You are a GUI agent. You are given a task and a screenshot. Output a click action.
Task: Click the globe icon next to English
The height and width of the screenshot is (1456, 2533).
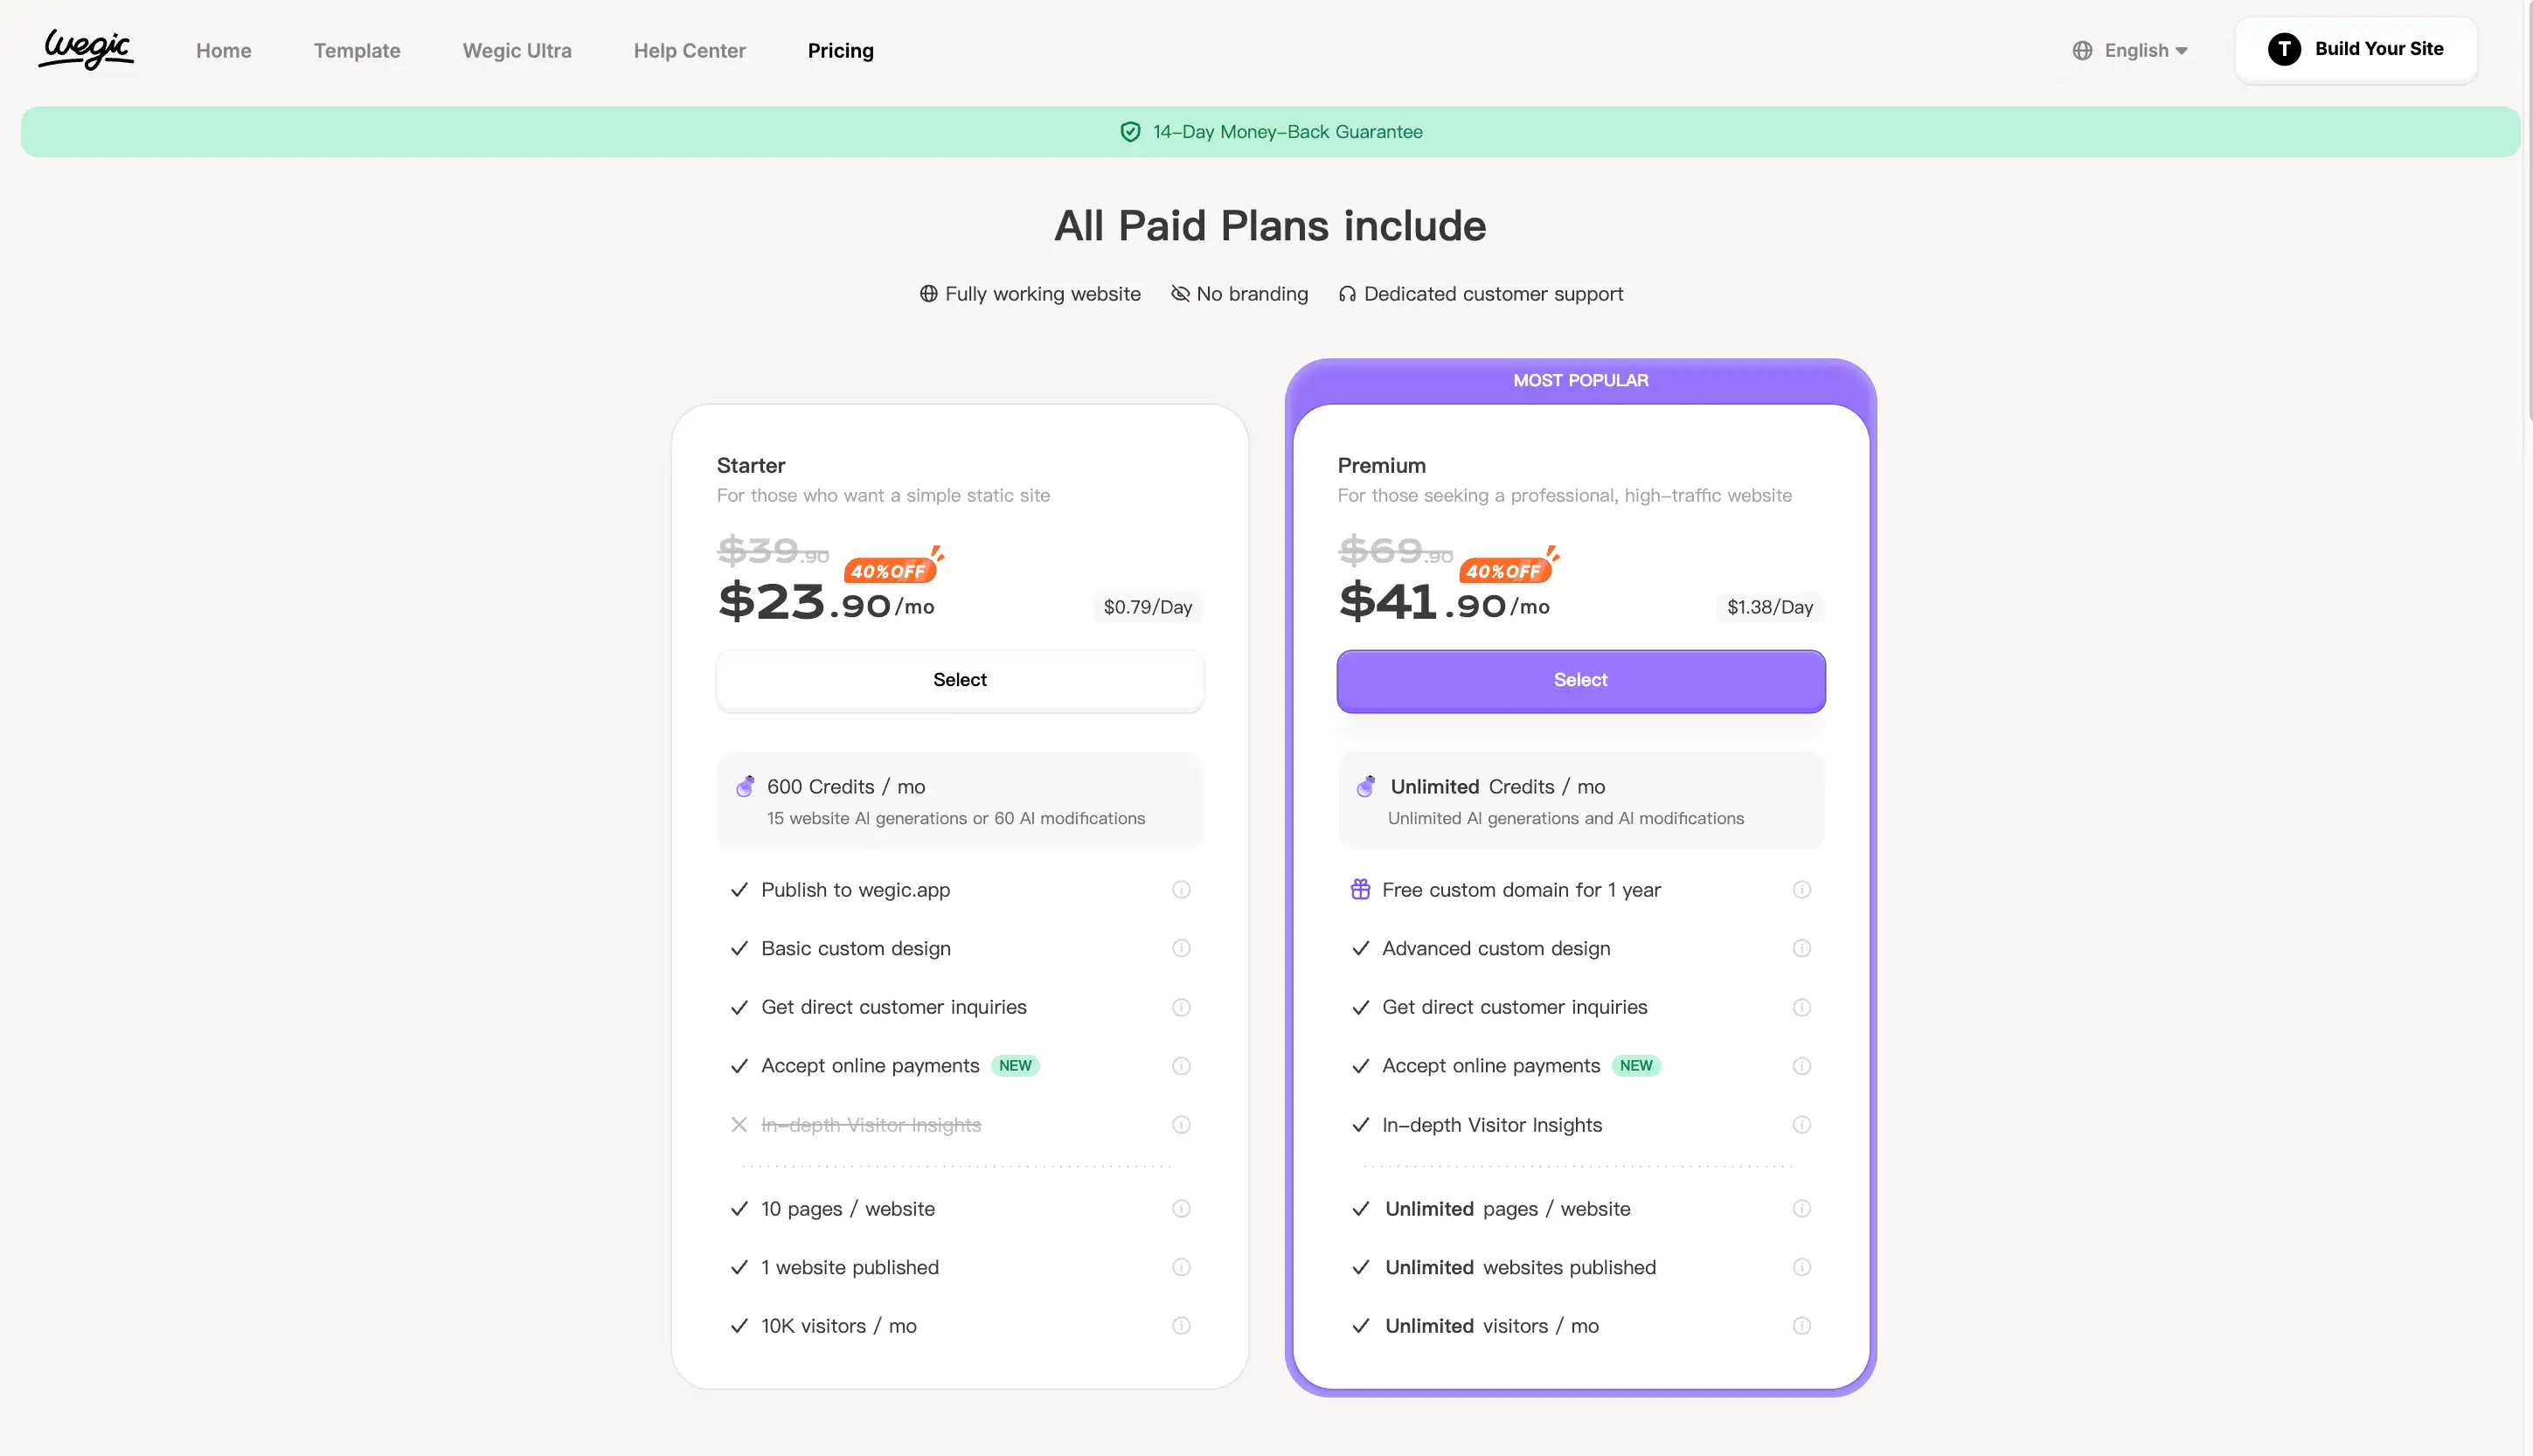[x=2083, y=51]
